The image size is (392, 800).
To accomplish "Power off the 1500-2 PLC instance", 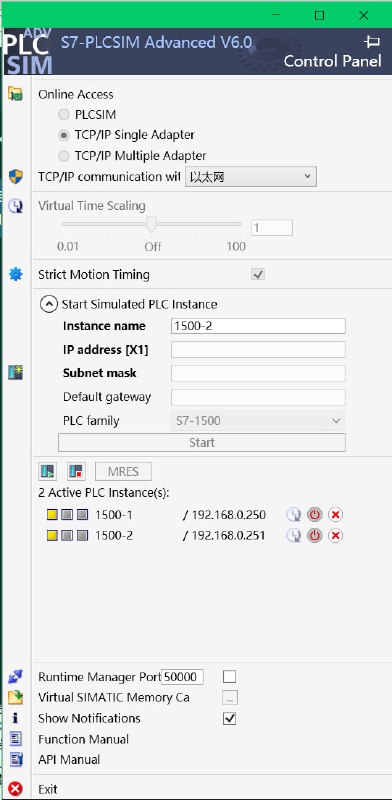I will (x=315, y=536).
